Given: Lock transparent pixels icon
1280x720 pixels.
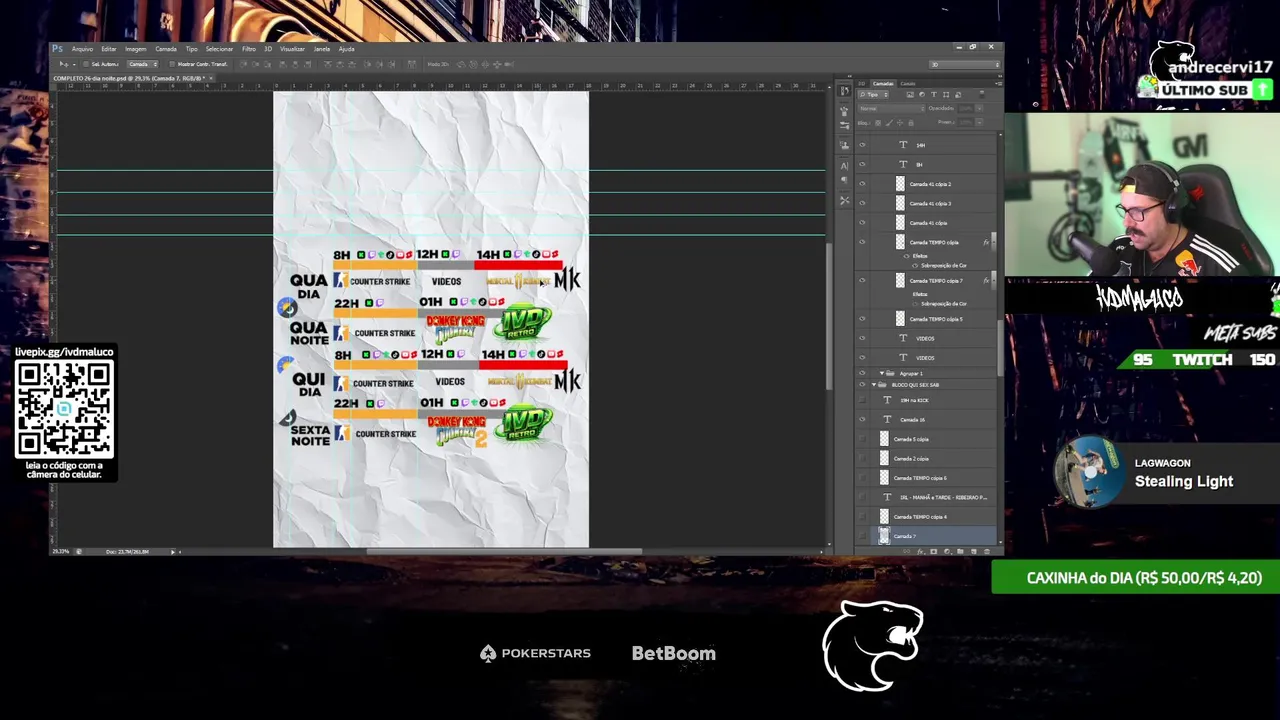Looking at the screenshot, I should click(878, 123).
